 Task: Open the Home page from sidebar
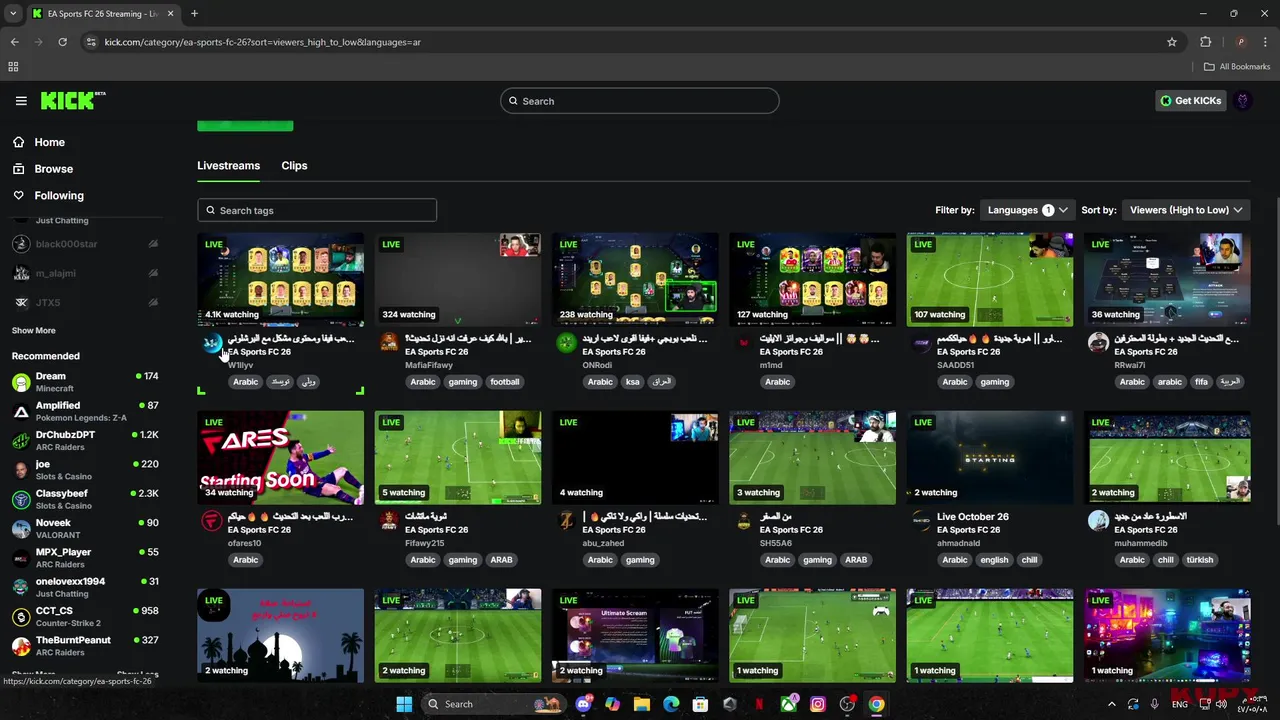coord(49,142)
